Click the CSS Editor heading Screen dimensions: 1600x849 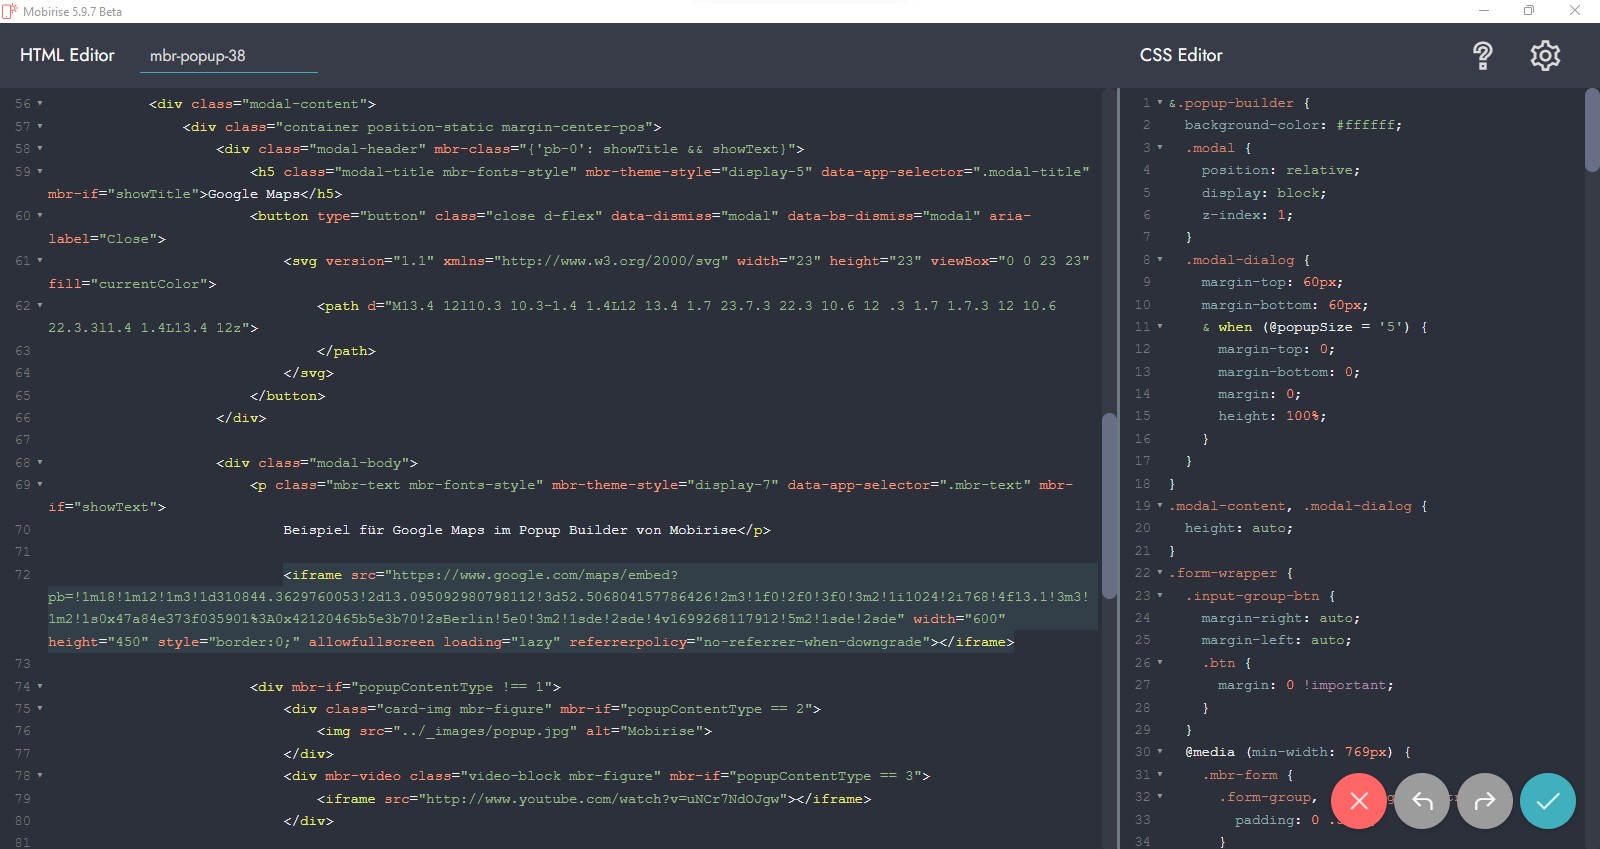coord(1181,55)
